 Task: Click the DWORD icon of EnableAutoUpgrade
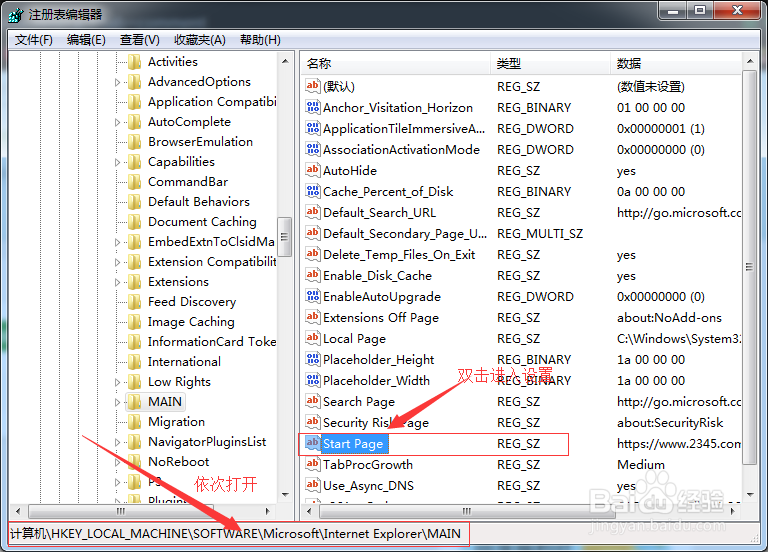[312, 296]
